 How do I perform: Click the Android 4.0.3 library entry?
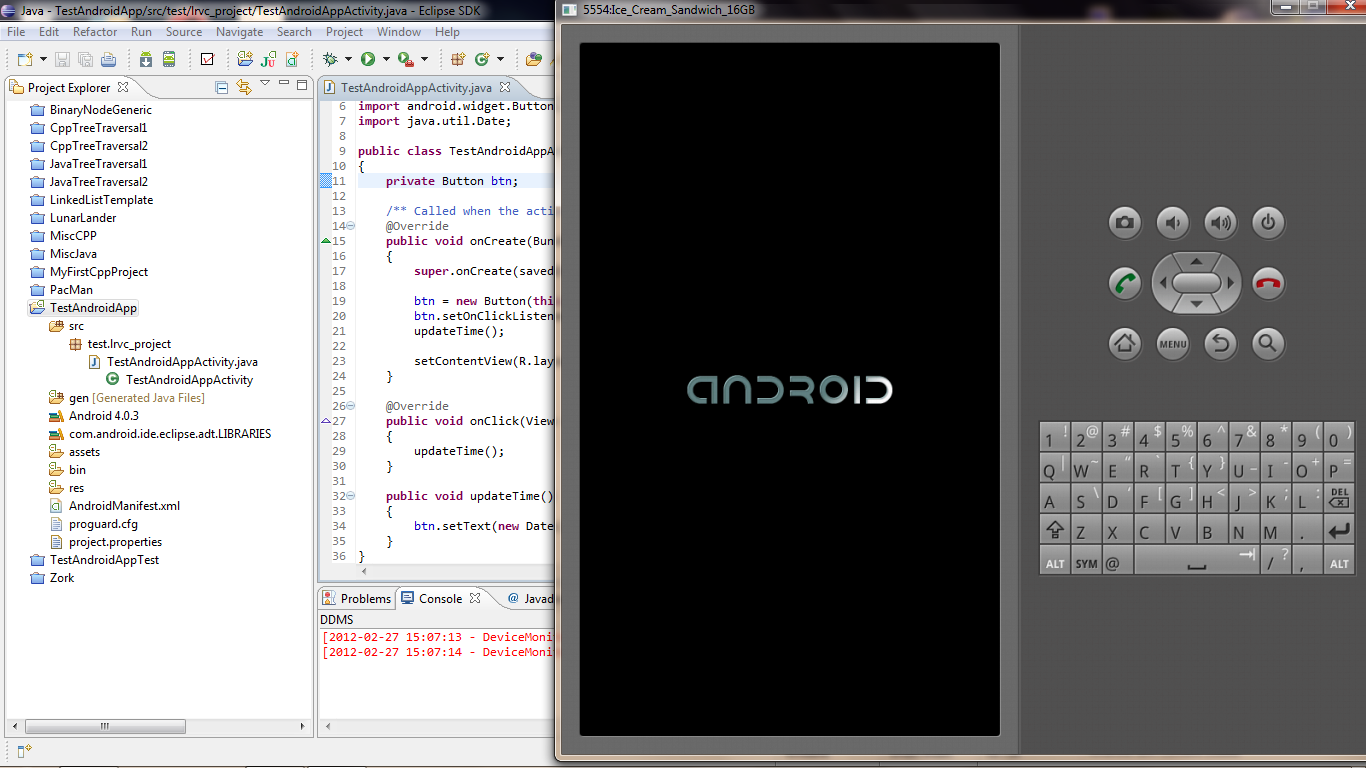(94, 416)
